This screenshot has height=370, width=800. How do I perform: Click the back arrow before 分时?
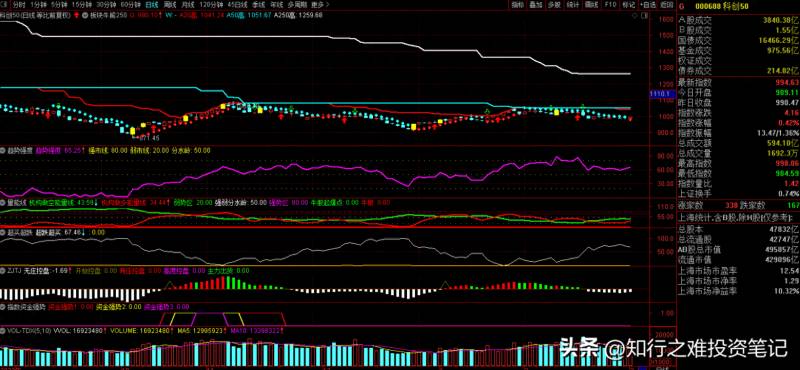[x=4, y=5]
